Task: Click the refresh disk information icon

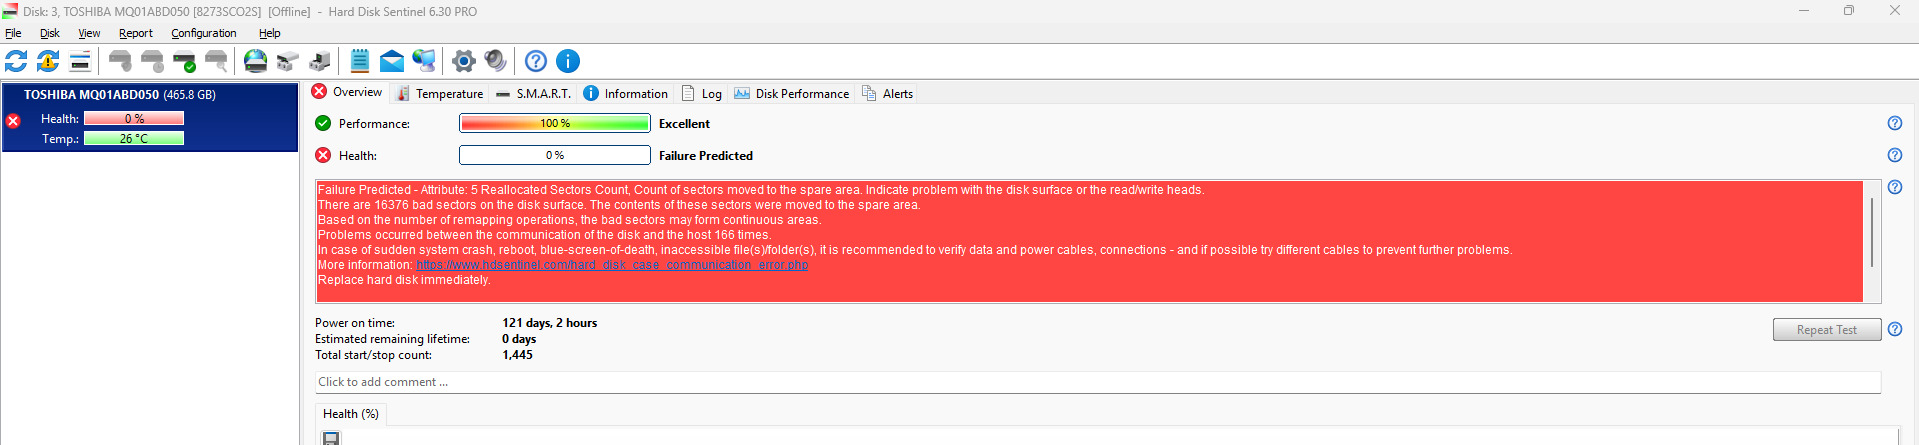Action: [x=16, y=61]
